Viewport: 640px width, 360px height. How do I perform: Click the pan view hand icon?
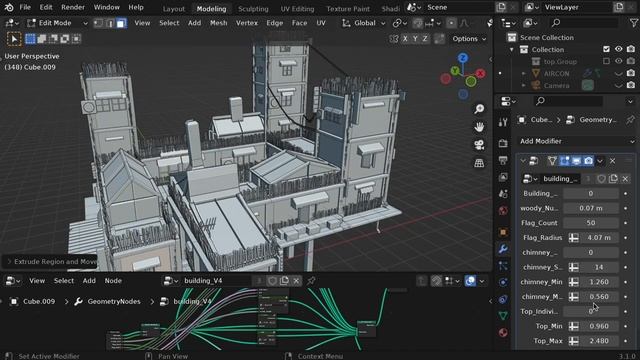[479, 127]
